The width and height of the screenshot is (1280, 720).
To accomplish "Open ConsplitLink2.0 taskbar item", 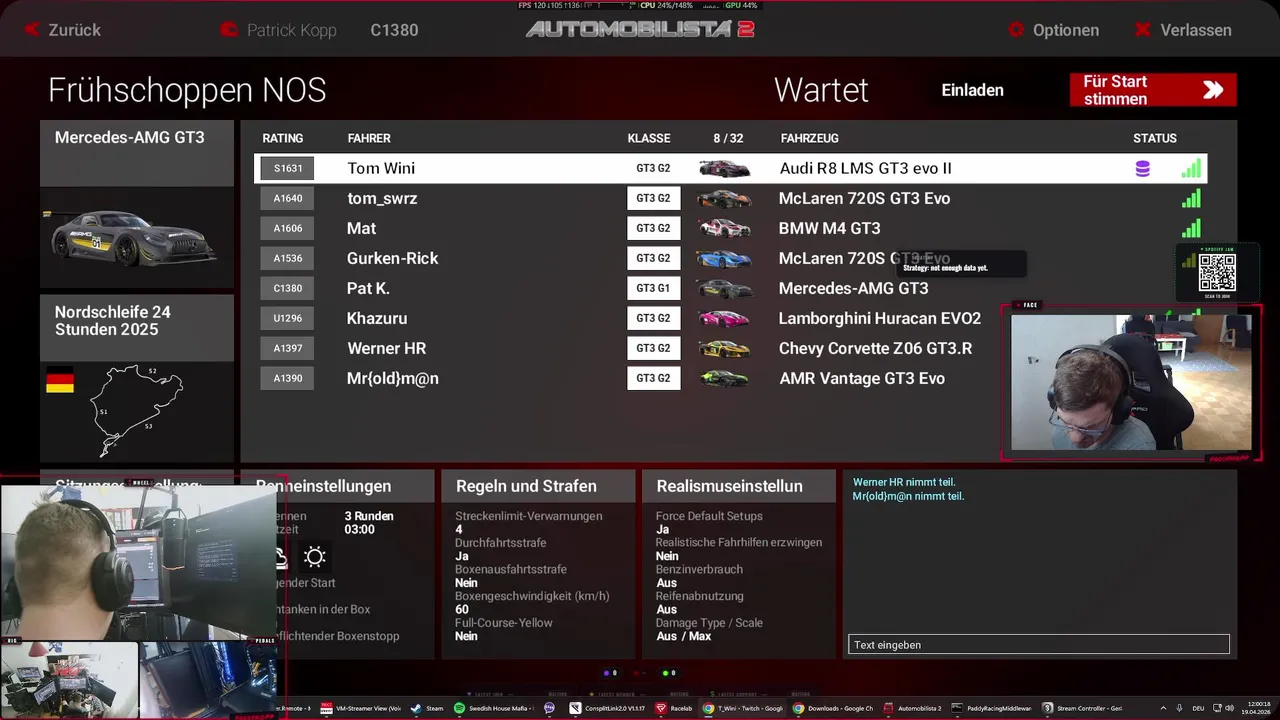I will click(x=608, y=708).
